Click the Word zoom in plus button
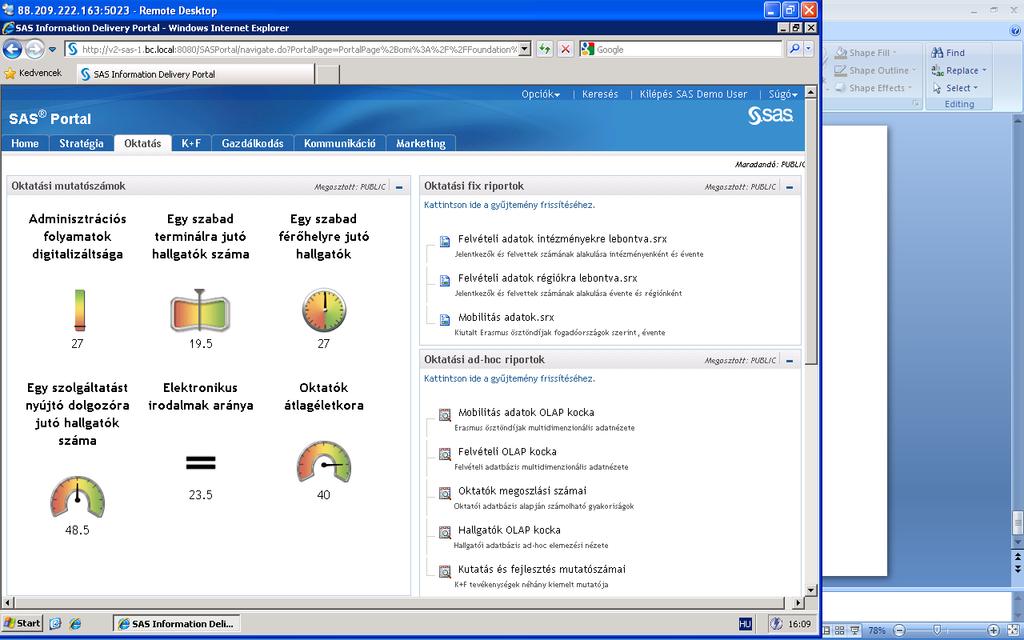 (993, 630)
